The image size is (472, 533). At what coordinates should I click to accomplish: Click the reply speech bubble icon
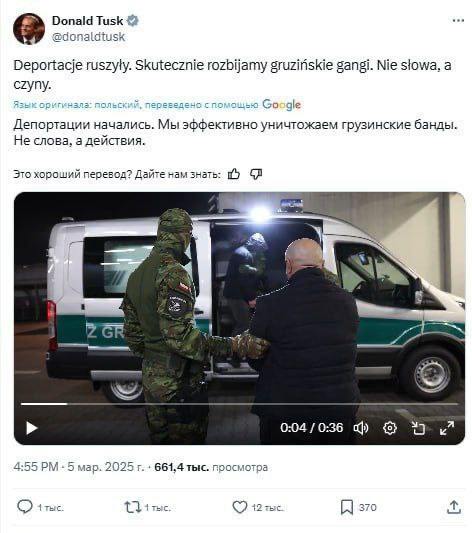[x=25, y=507]
